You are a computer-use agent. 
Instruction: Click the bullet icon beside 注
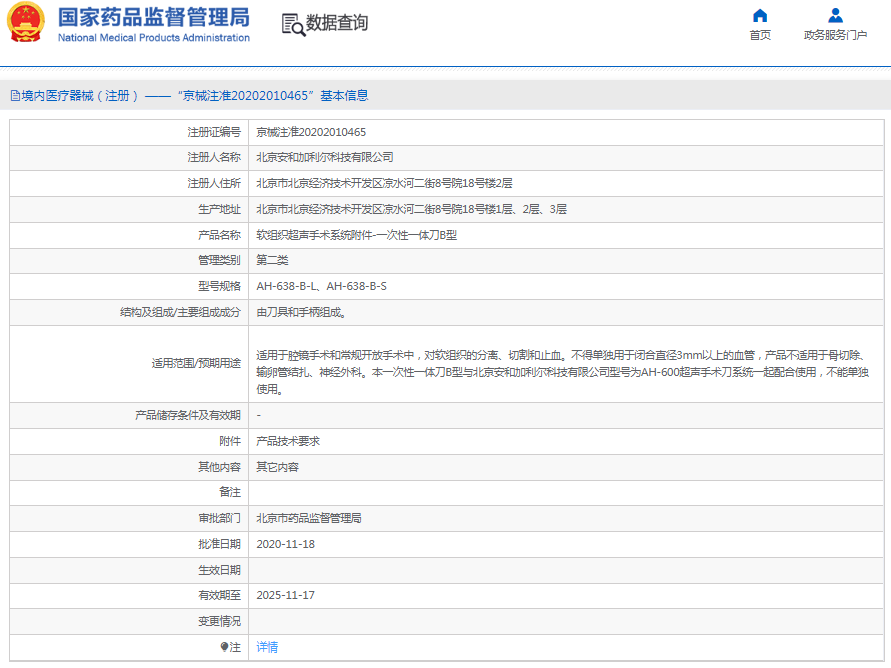click(x=224, y=646)
